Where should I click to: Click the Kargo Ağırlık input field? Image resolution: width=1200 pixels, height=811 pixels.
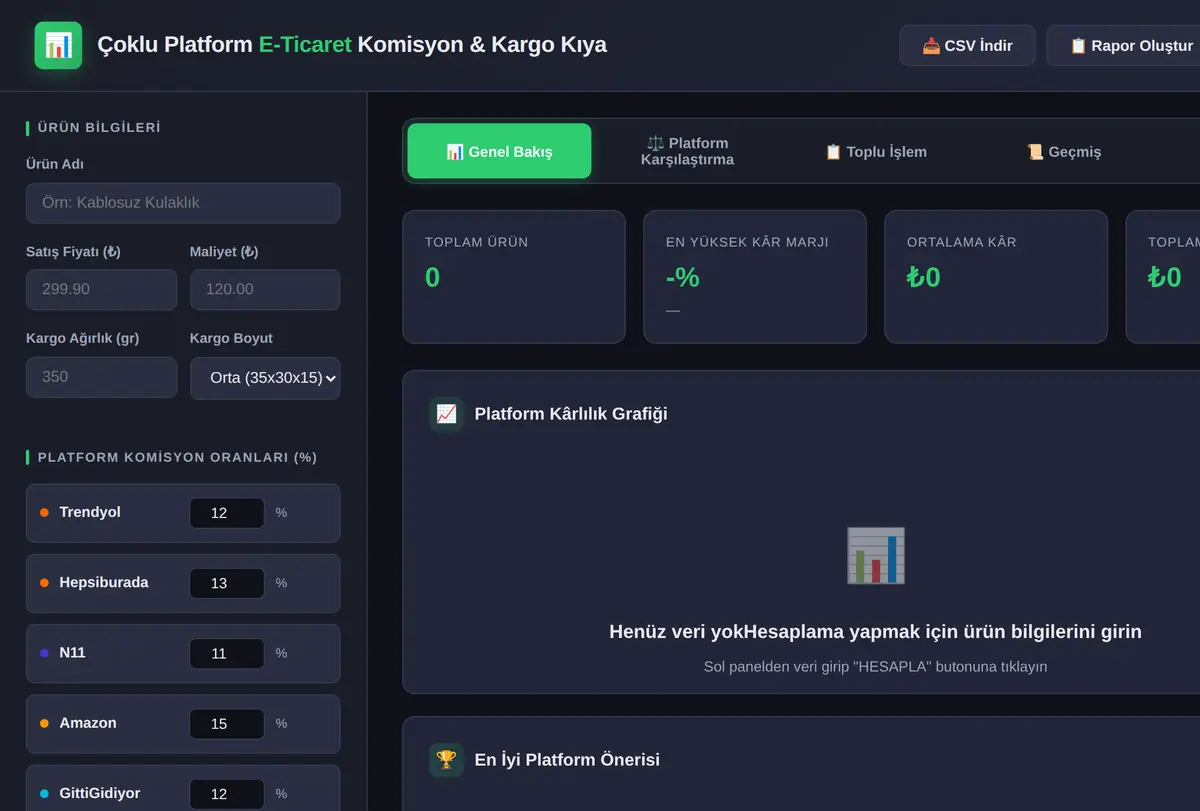[101, 377]
